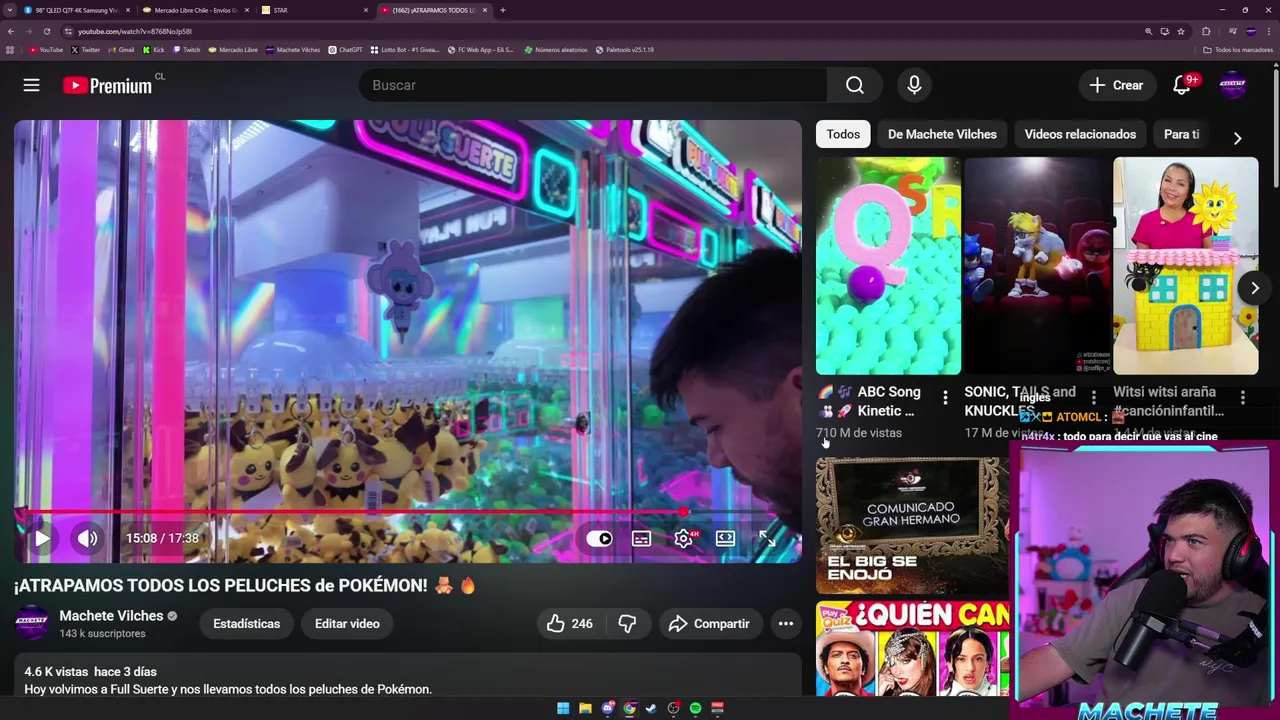Click the search magnifier button
Screen dimensions: 1280x720
[855, 85]
